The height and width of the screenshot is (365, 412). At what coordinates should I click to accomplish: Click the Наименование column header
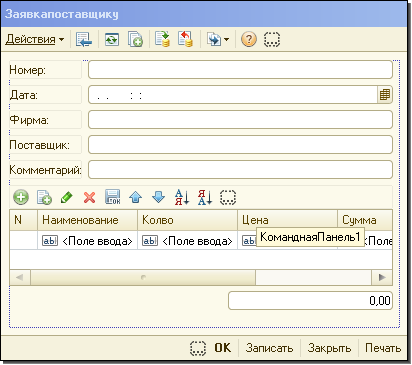click(x=87, y=220)
